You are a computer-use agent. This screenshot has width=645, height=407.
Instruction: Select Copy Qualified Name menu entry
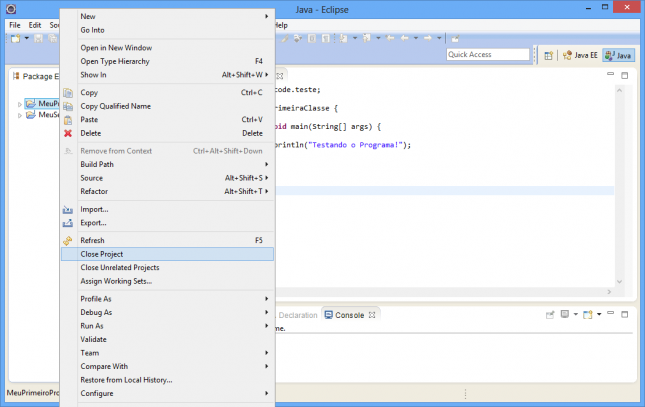pos(167,106)
